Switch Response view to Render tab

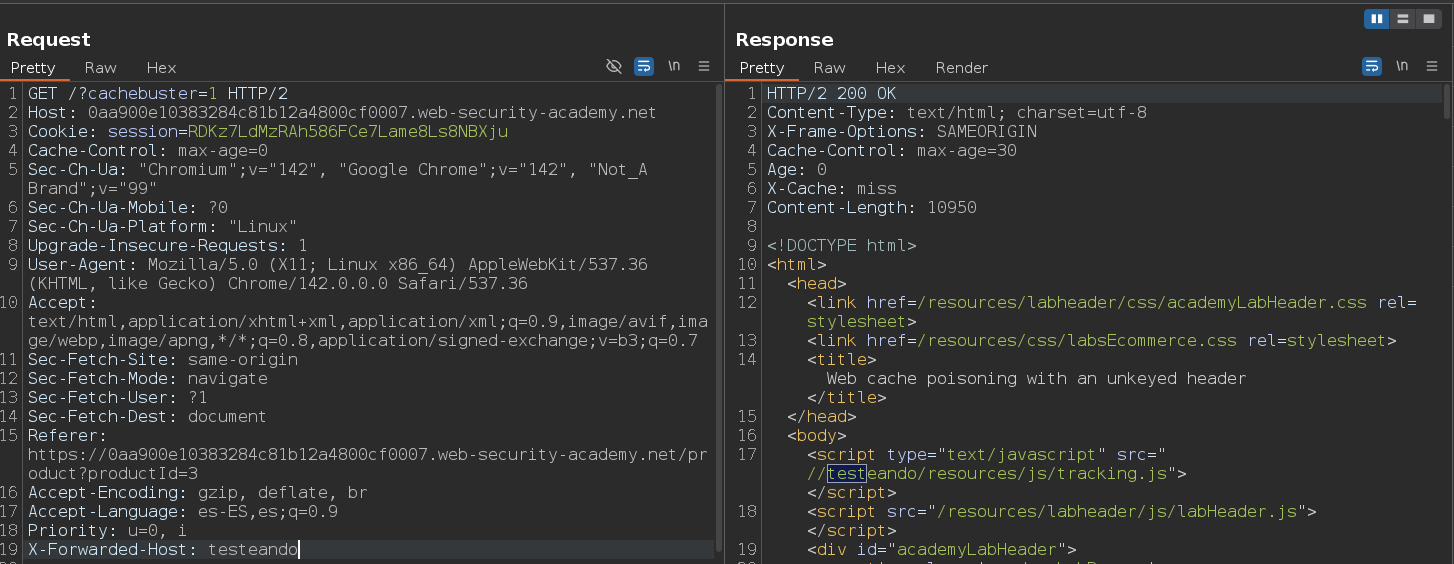[961, 68]
